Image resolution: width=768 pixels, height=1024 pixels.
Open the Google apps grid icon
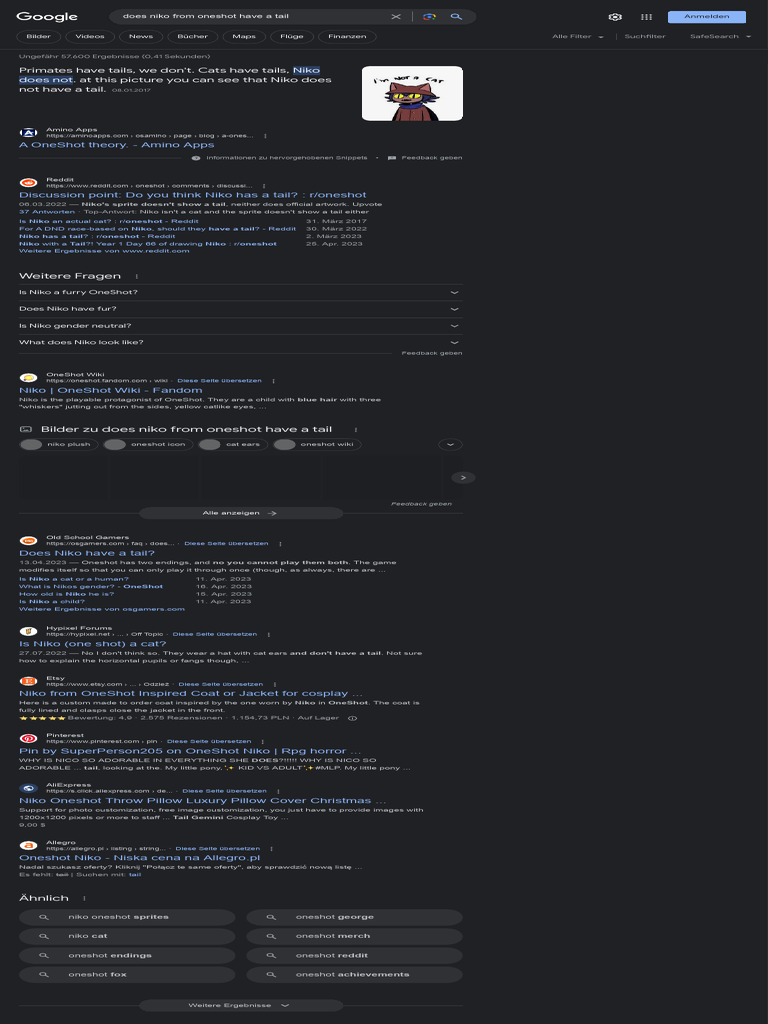[647, 17]
